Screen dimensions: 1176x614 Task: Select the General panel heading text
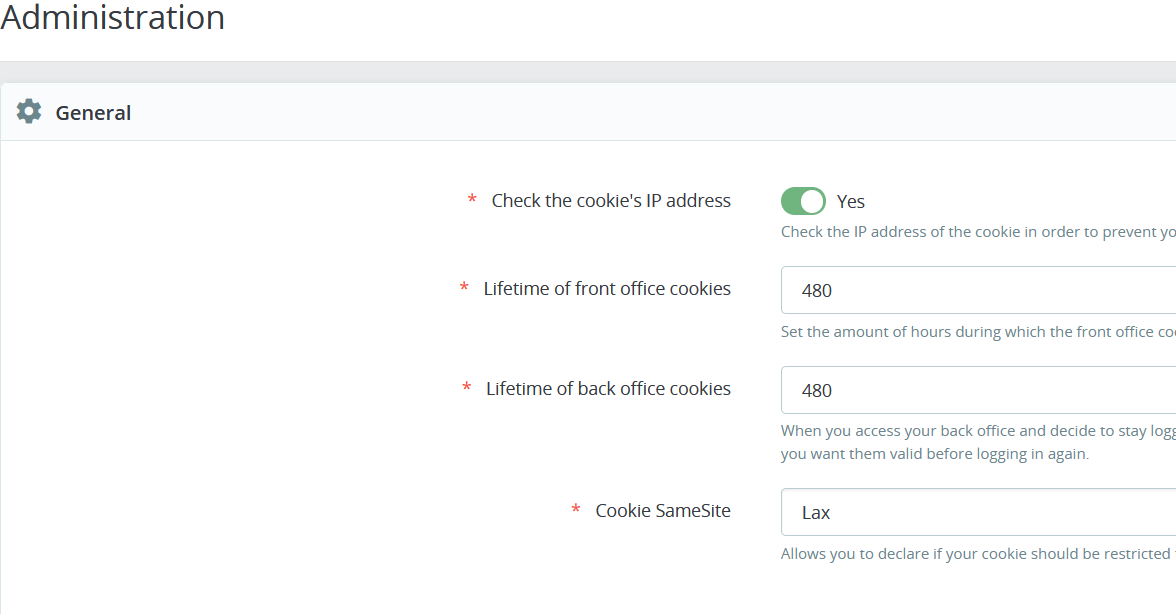(x=93, y=113)
